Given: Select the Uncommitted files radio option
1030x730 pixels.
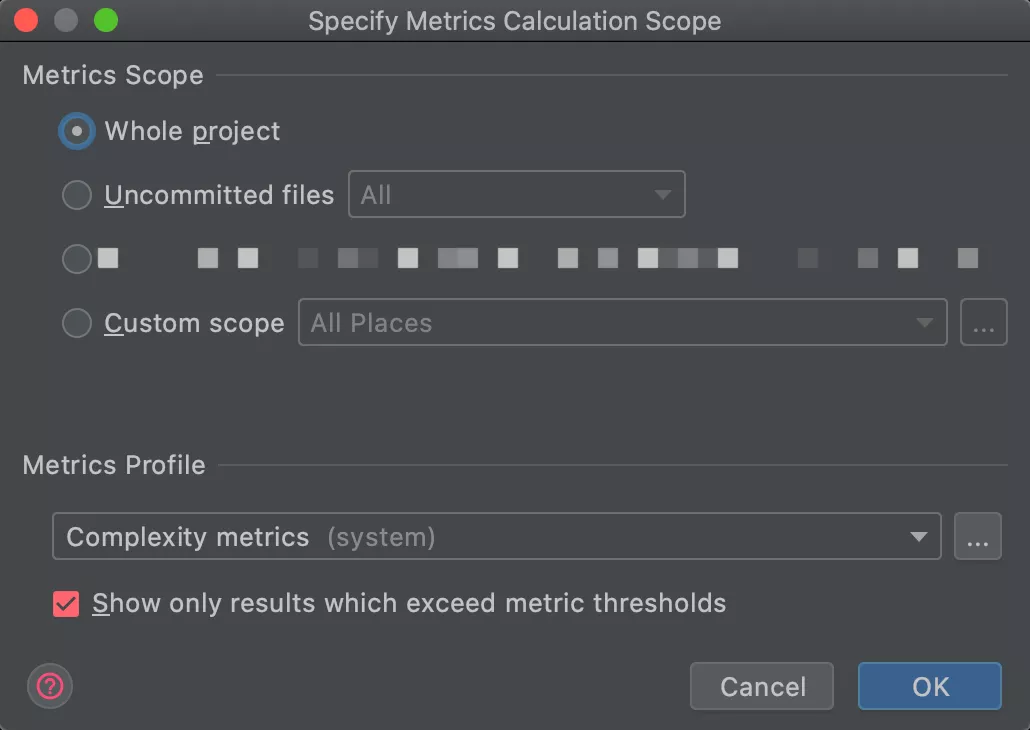Looking at the screenshot, I should coord(77,195).
